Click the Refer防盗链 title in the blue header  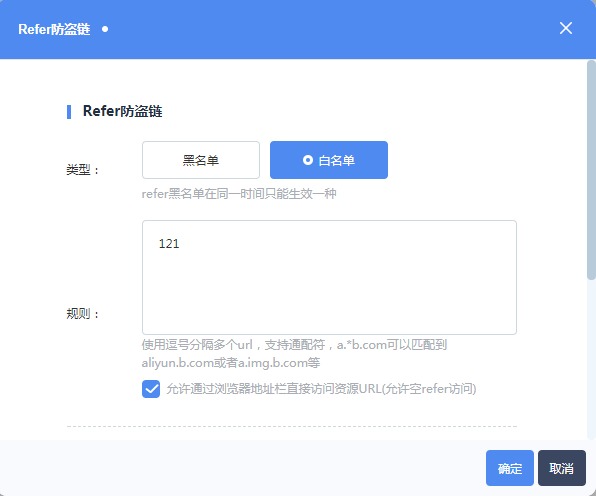click(x=54, y=29)
